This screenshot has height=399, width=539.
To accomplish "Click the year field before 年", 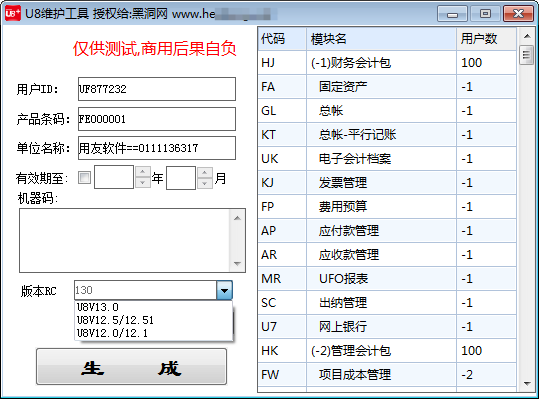I will pyautogui.click(x=114, y=177).
